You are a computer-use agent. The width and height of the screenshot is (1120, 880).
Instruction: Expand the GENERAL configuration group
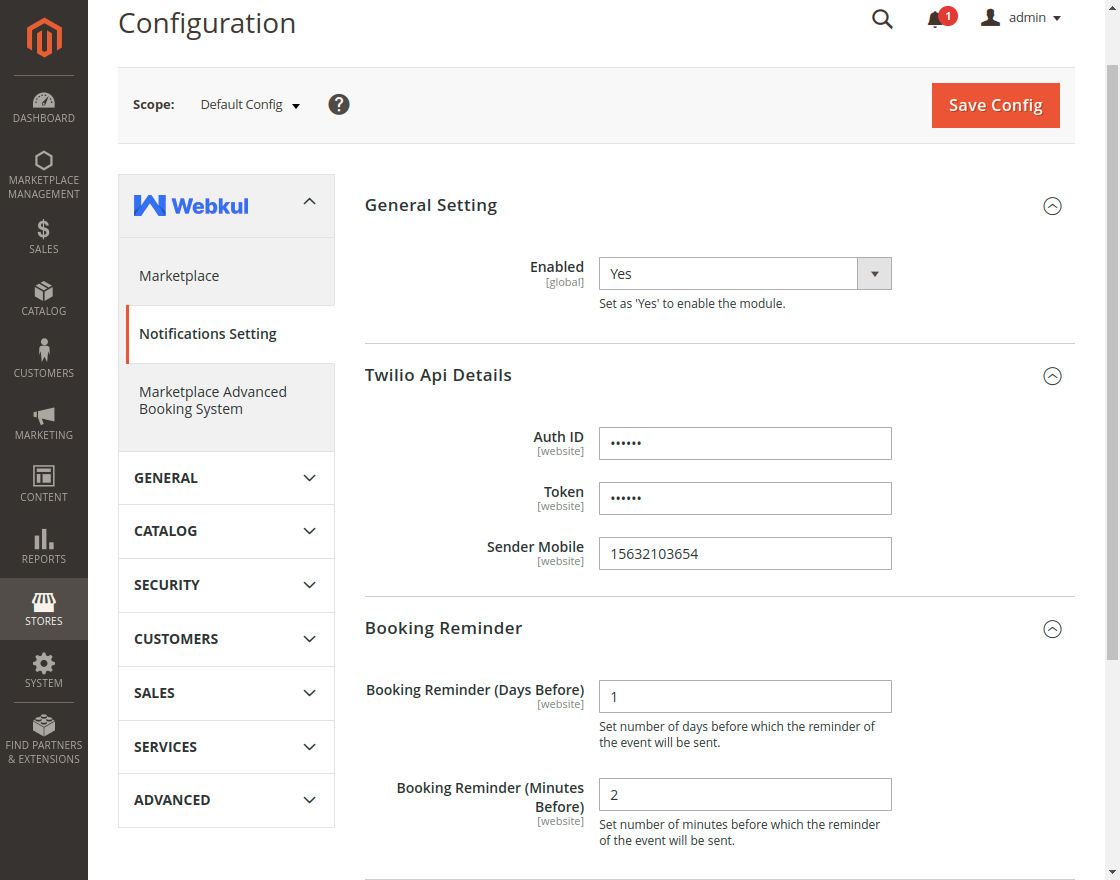226,478
